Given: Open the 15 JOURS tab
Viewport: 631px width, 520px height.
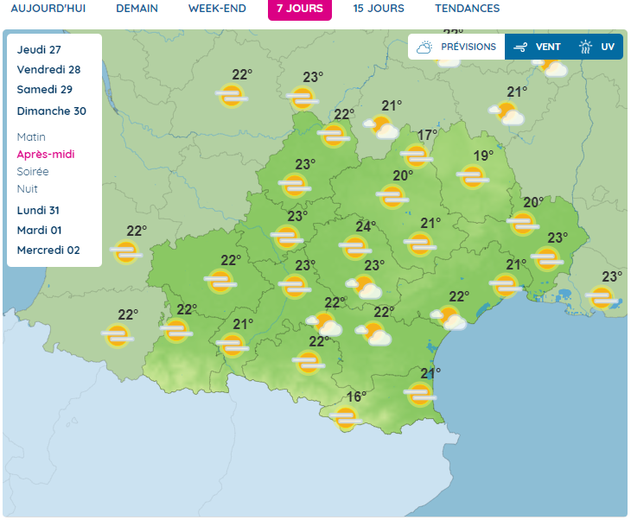Looking at the screenshot, I should [x=378, y=9].
